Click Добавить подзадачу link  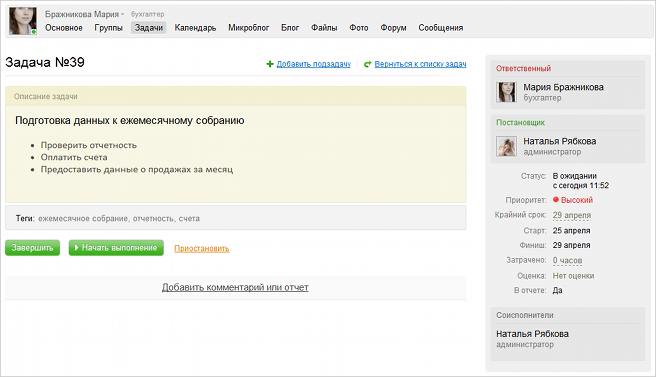(x=314, y=64)
